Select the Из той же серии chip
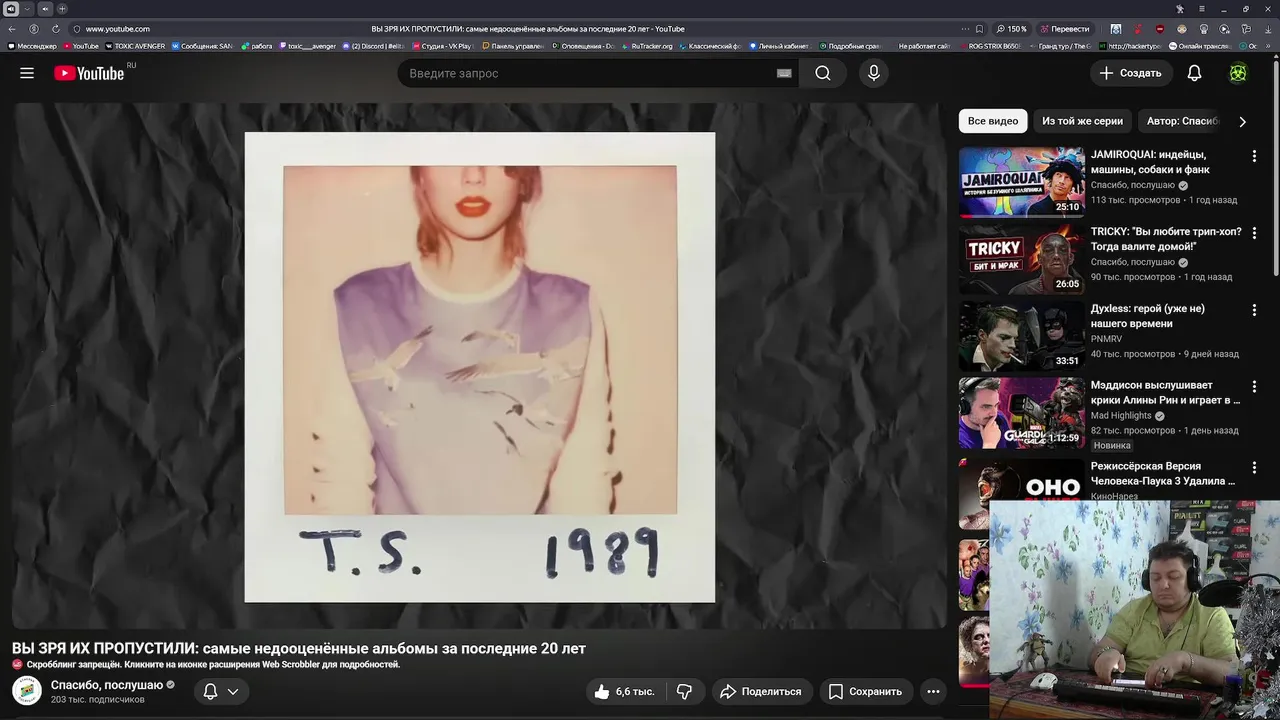 click(1082, 121)
